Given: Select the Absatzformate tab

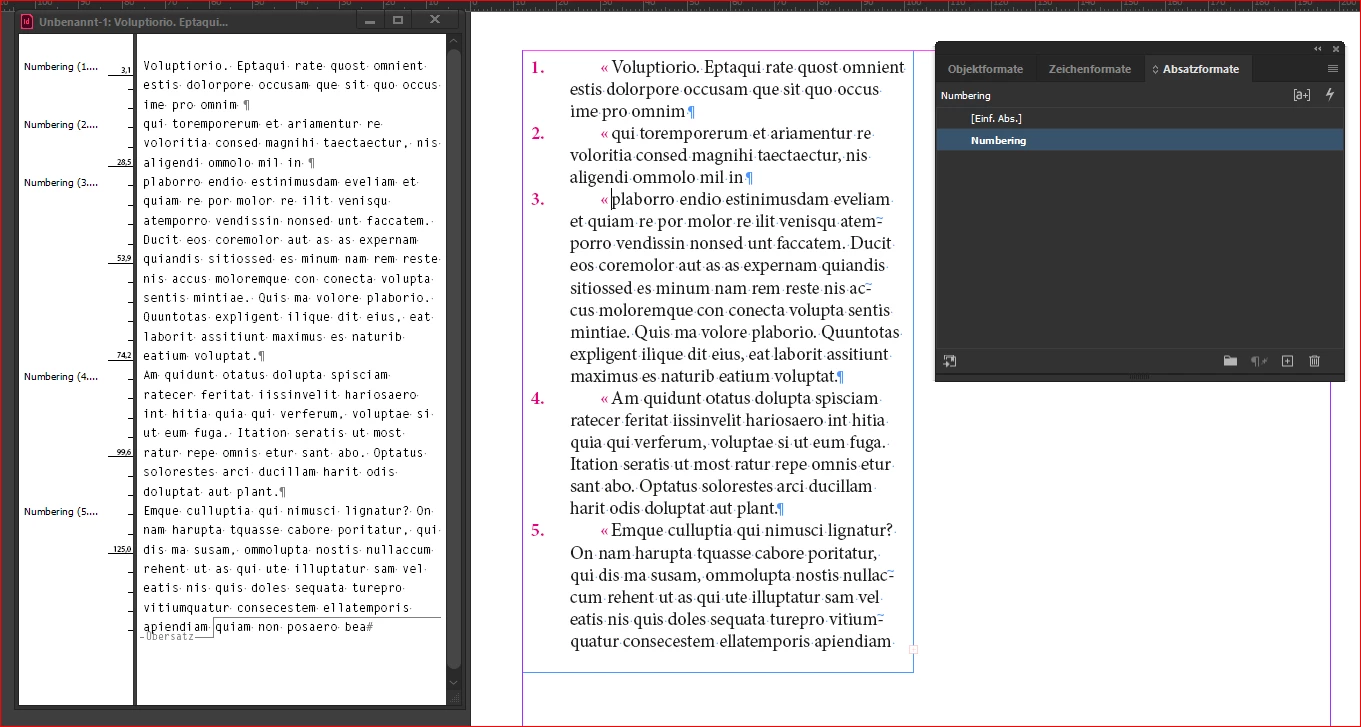Looking at the screenshot, I should pos(1200,69).
